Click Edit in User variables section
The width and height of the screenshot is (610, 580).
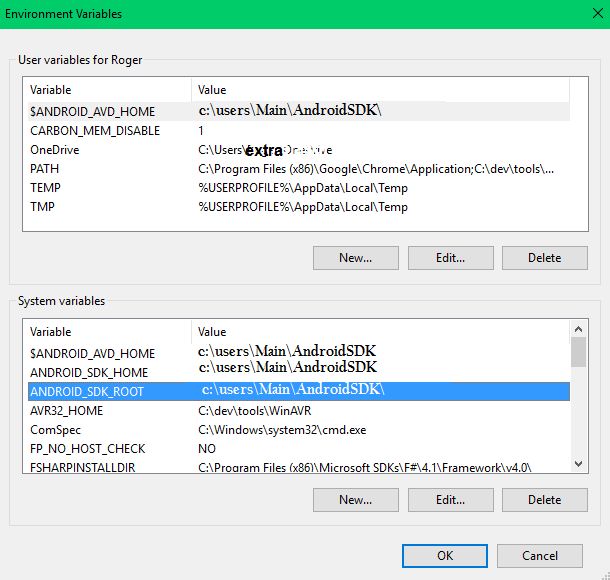[450, 258]
